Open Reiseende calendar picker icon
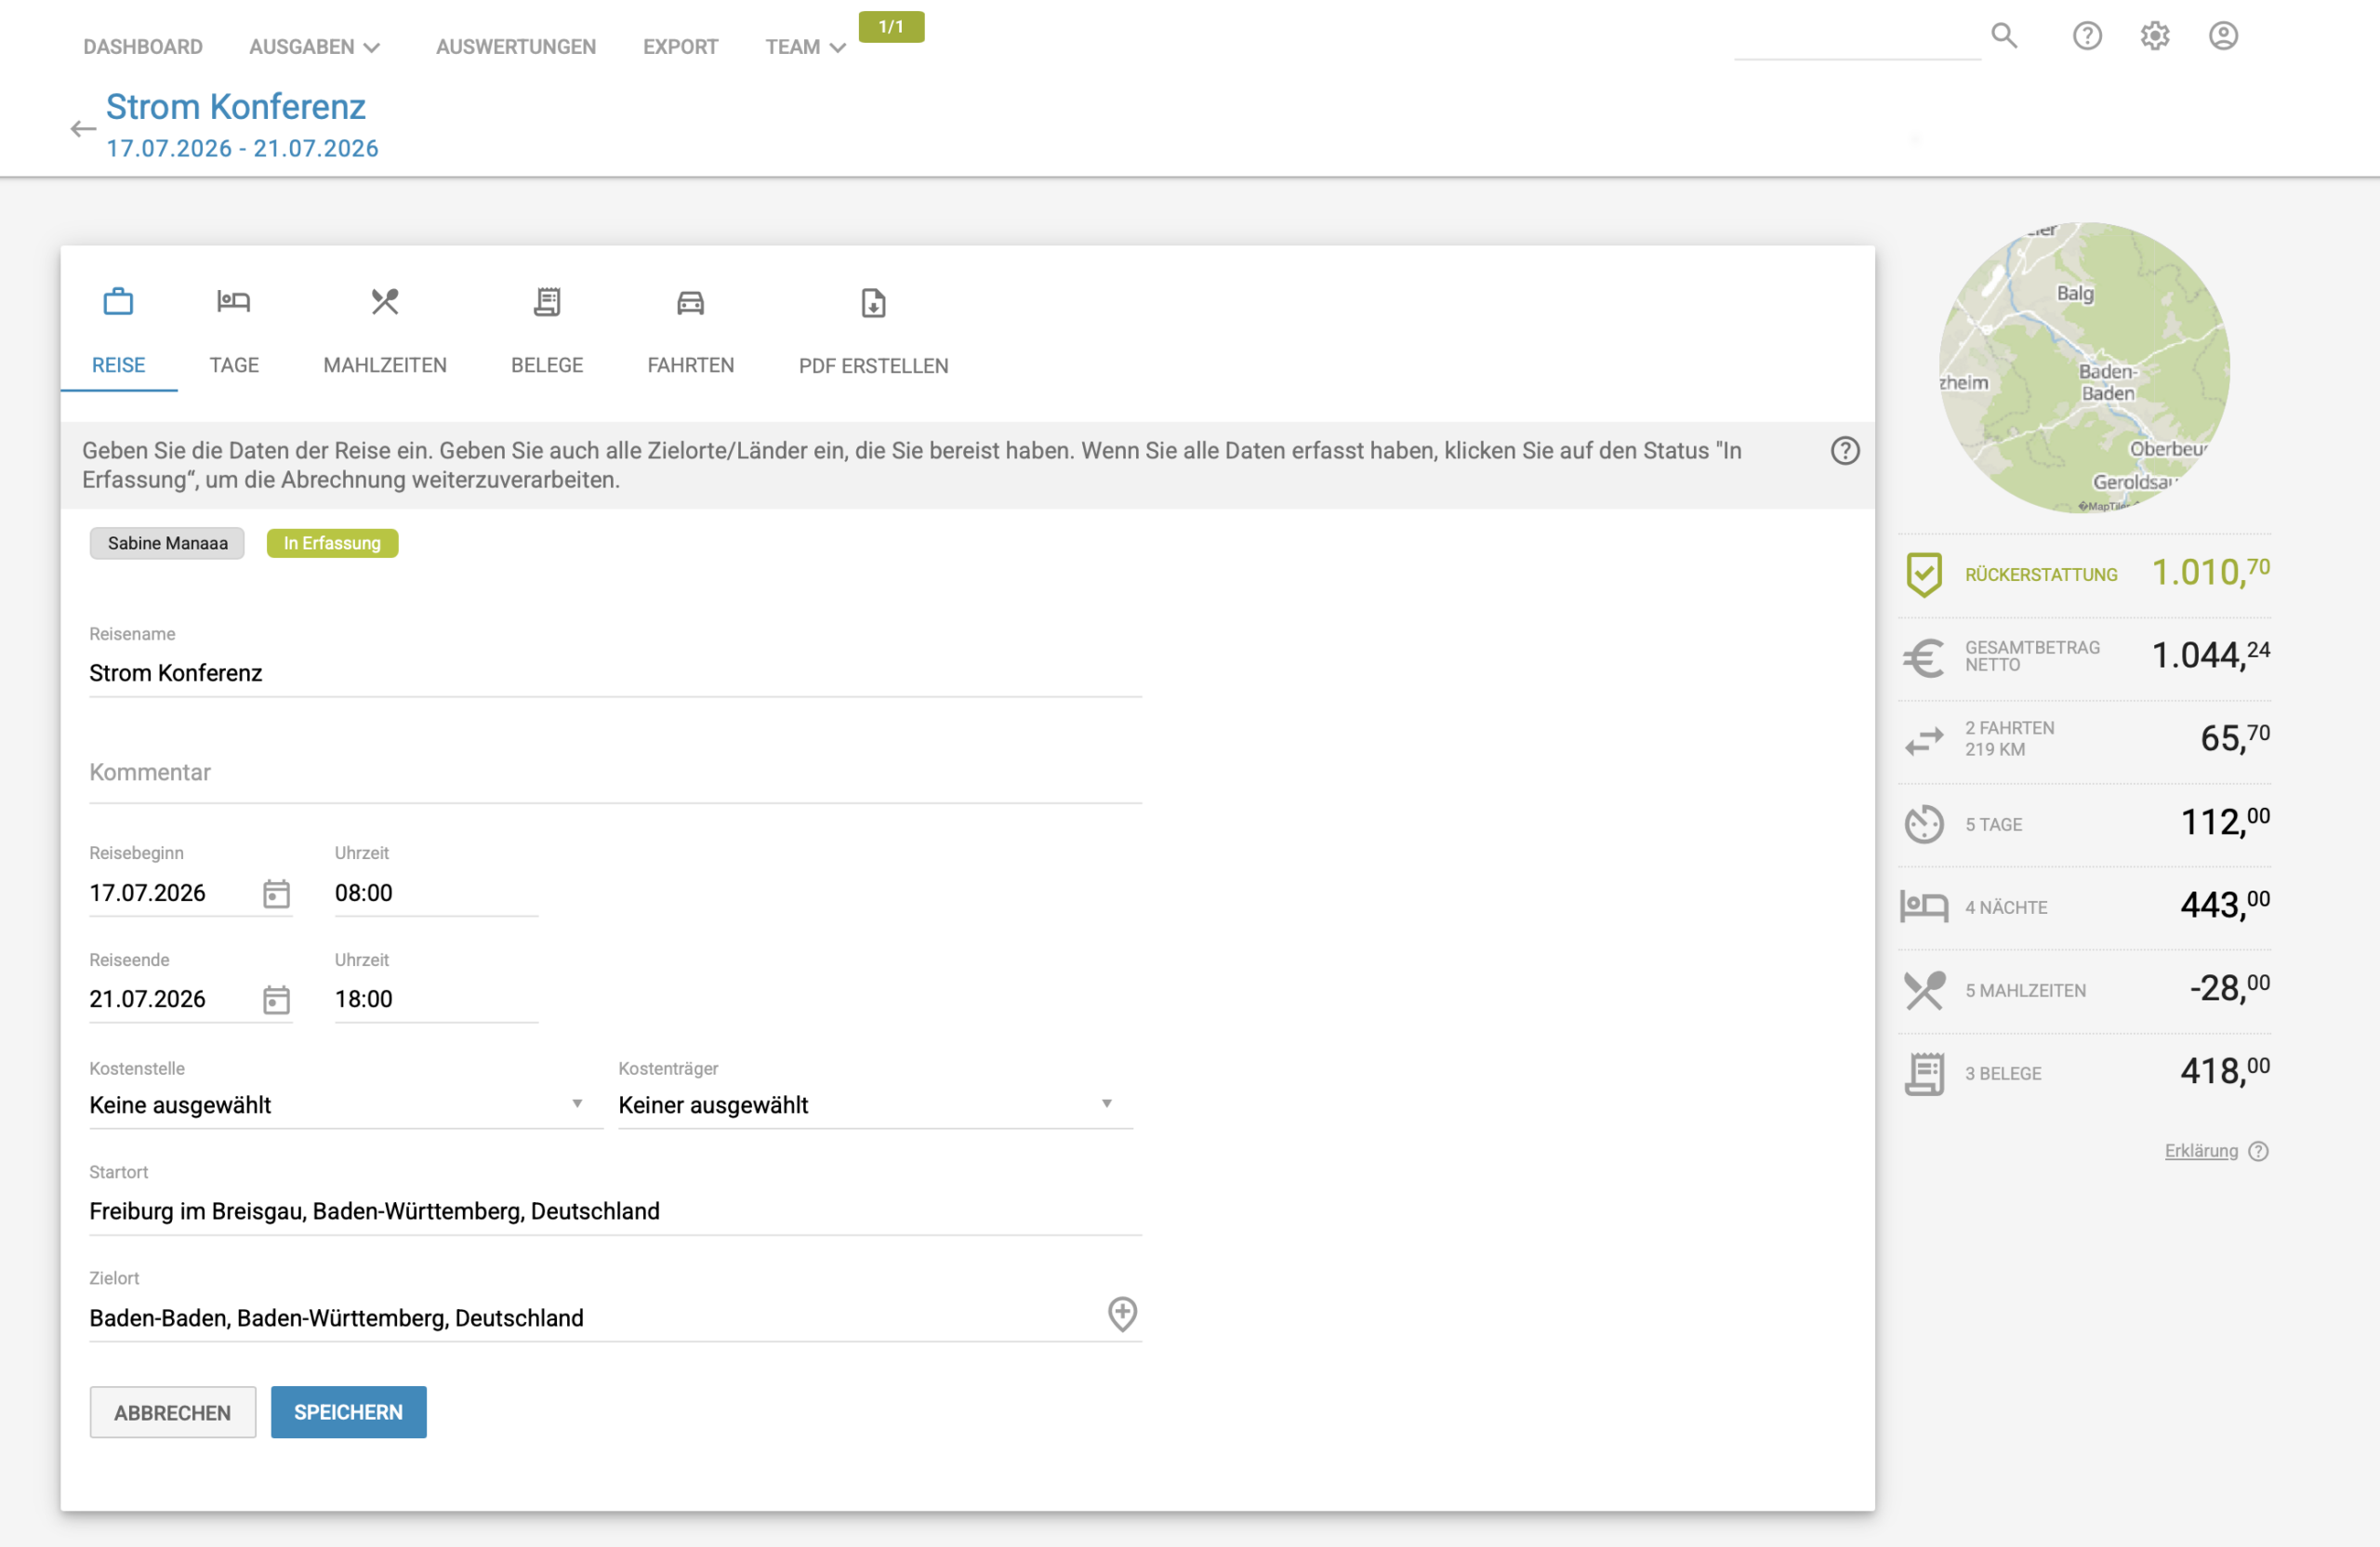This screenshot has height=1547, width=2380. [x=276, y=999]
